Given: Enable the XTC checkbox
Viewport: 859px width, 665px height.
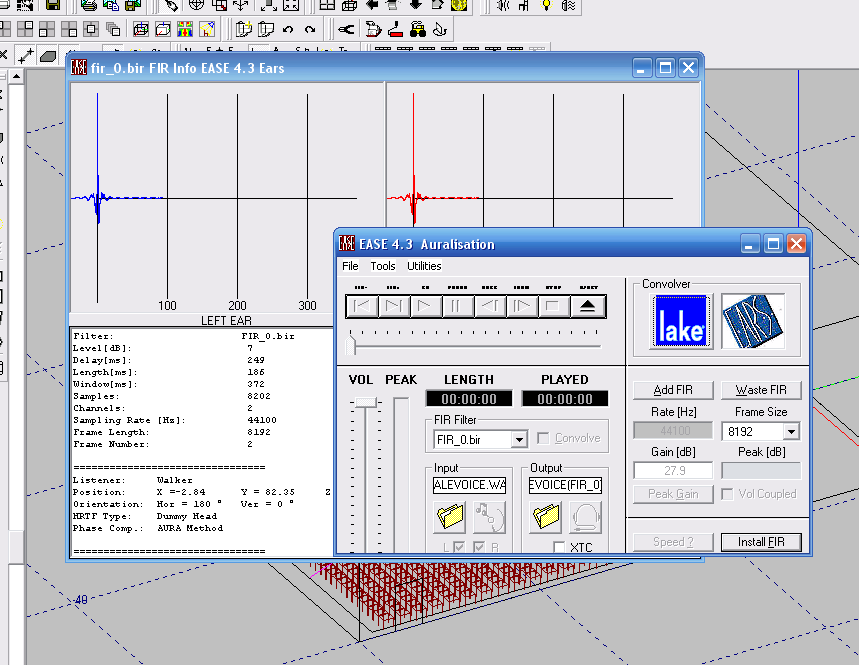Looking at the screenshot, I should coord(559,547).
